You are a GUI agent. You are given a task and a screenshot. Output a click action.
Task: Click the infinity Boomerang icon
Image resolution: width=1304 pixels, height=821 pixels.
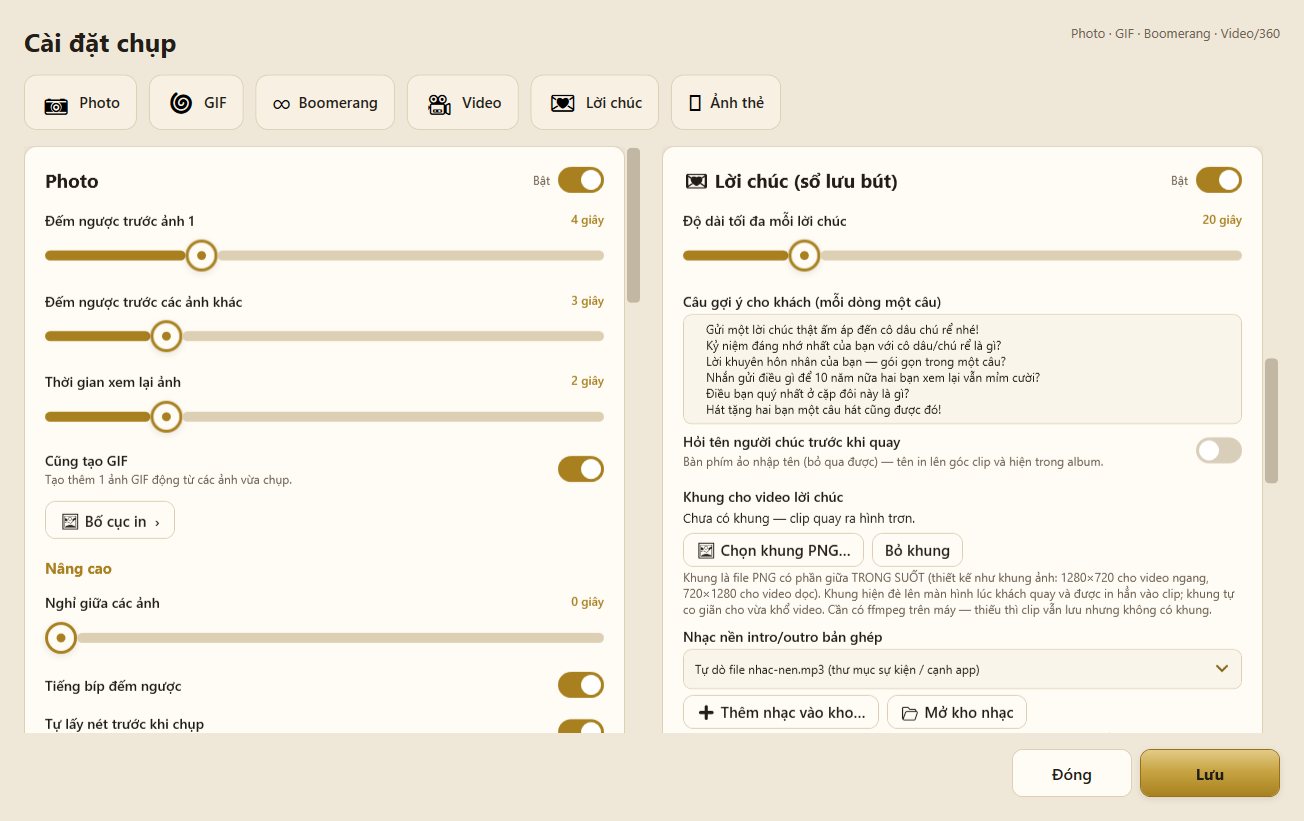tap(282, 104)
